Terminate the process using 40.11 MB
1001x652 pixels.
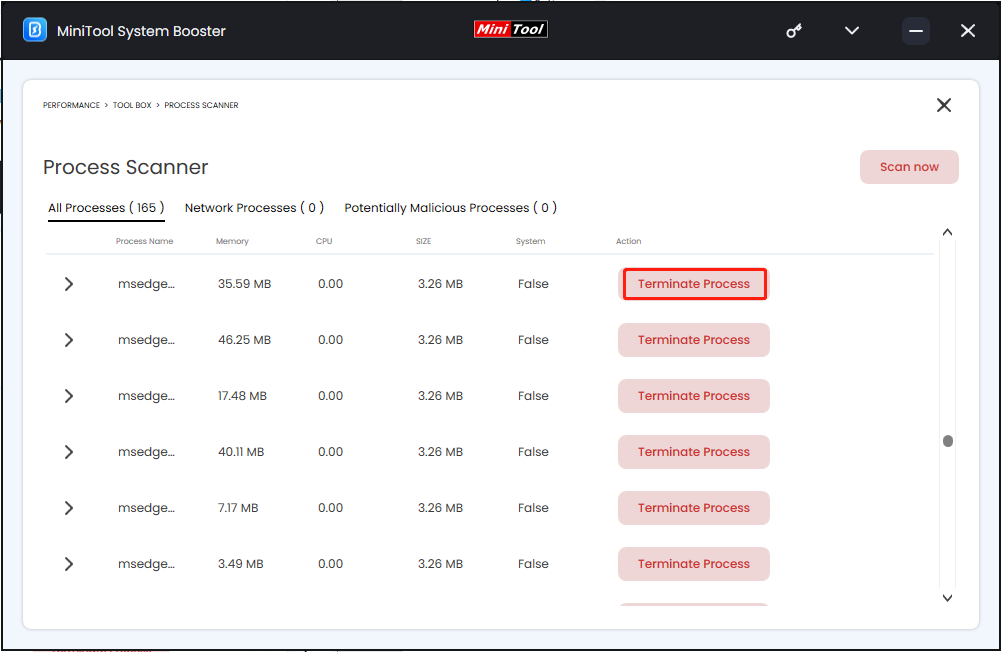pyautogui.click(x=694, y=452)
